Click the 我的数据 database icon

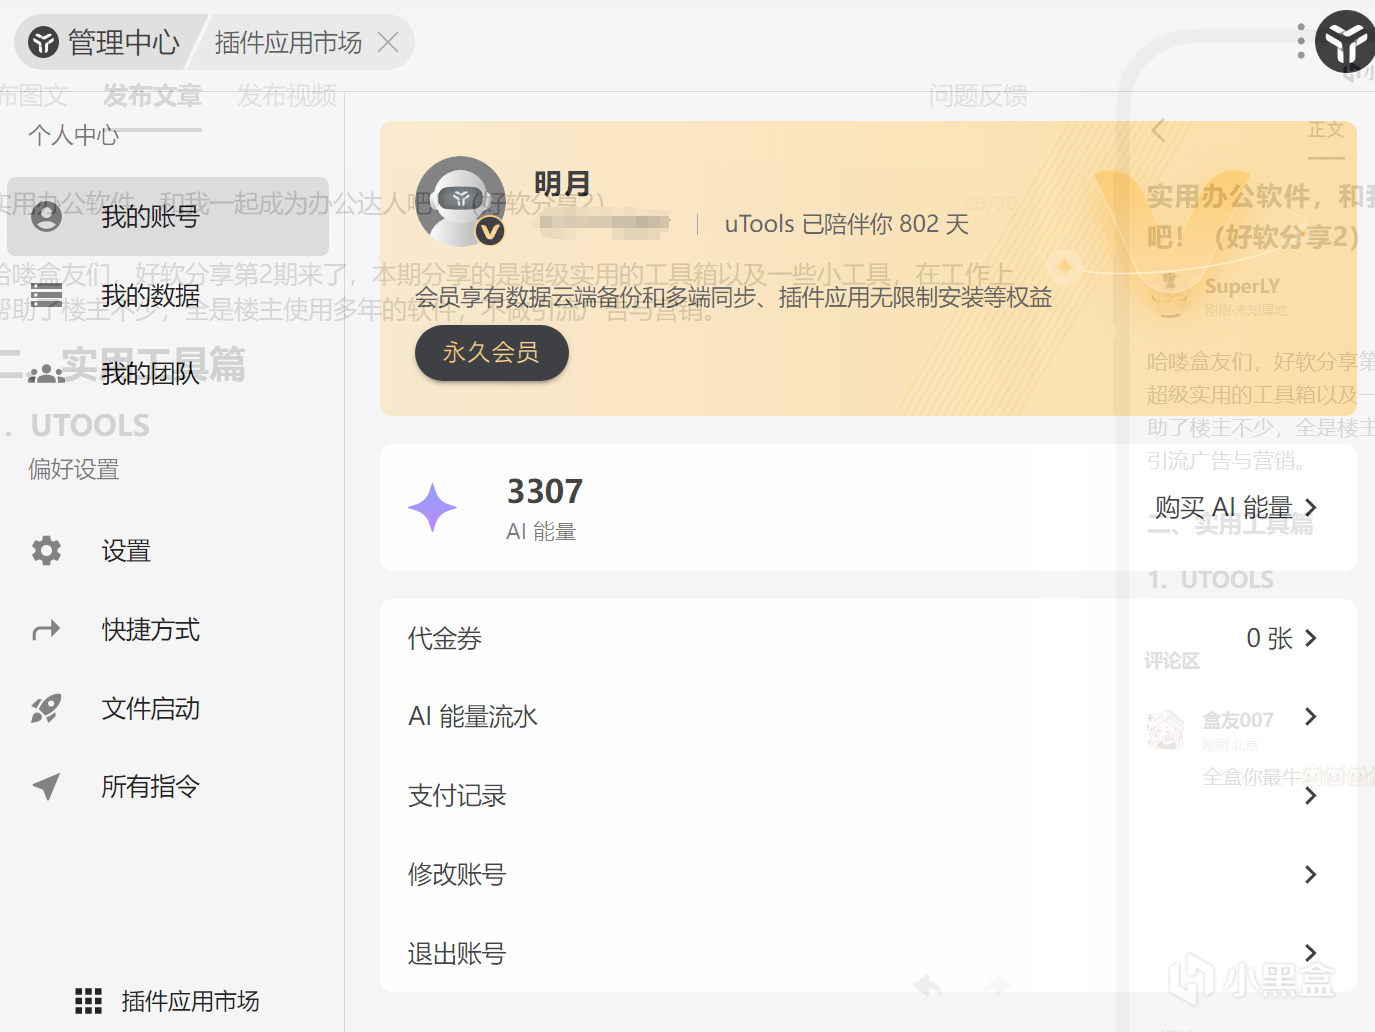46,295
